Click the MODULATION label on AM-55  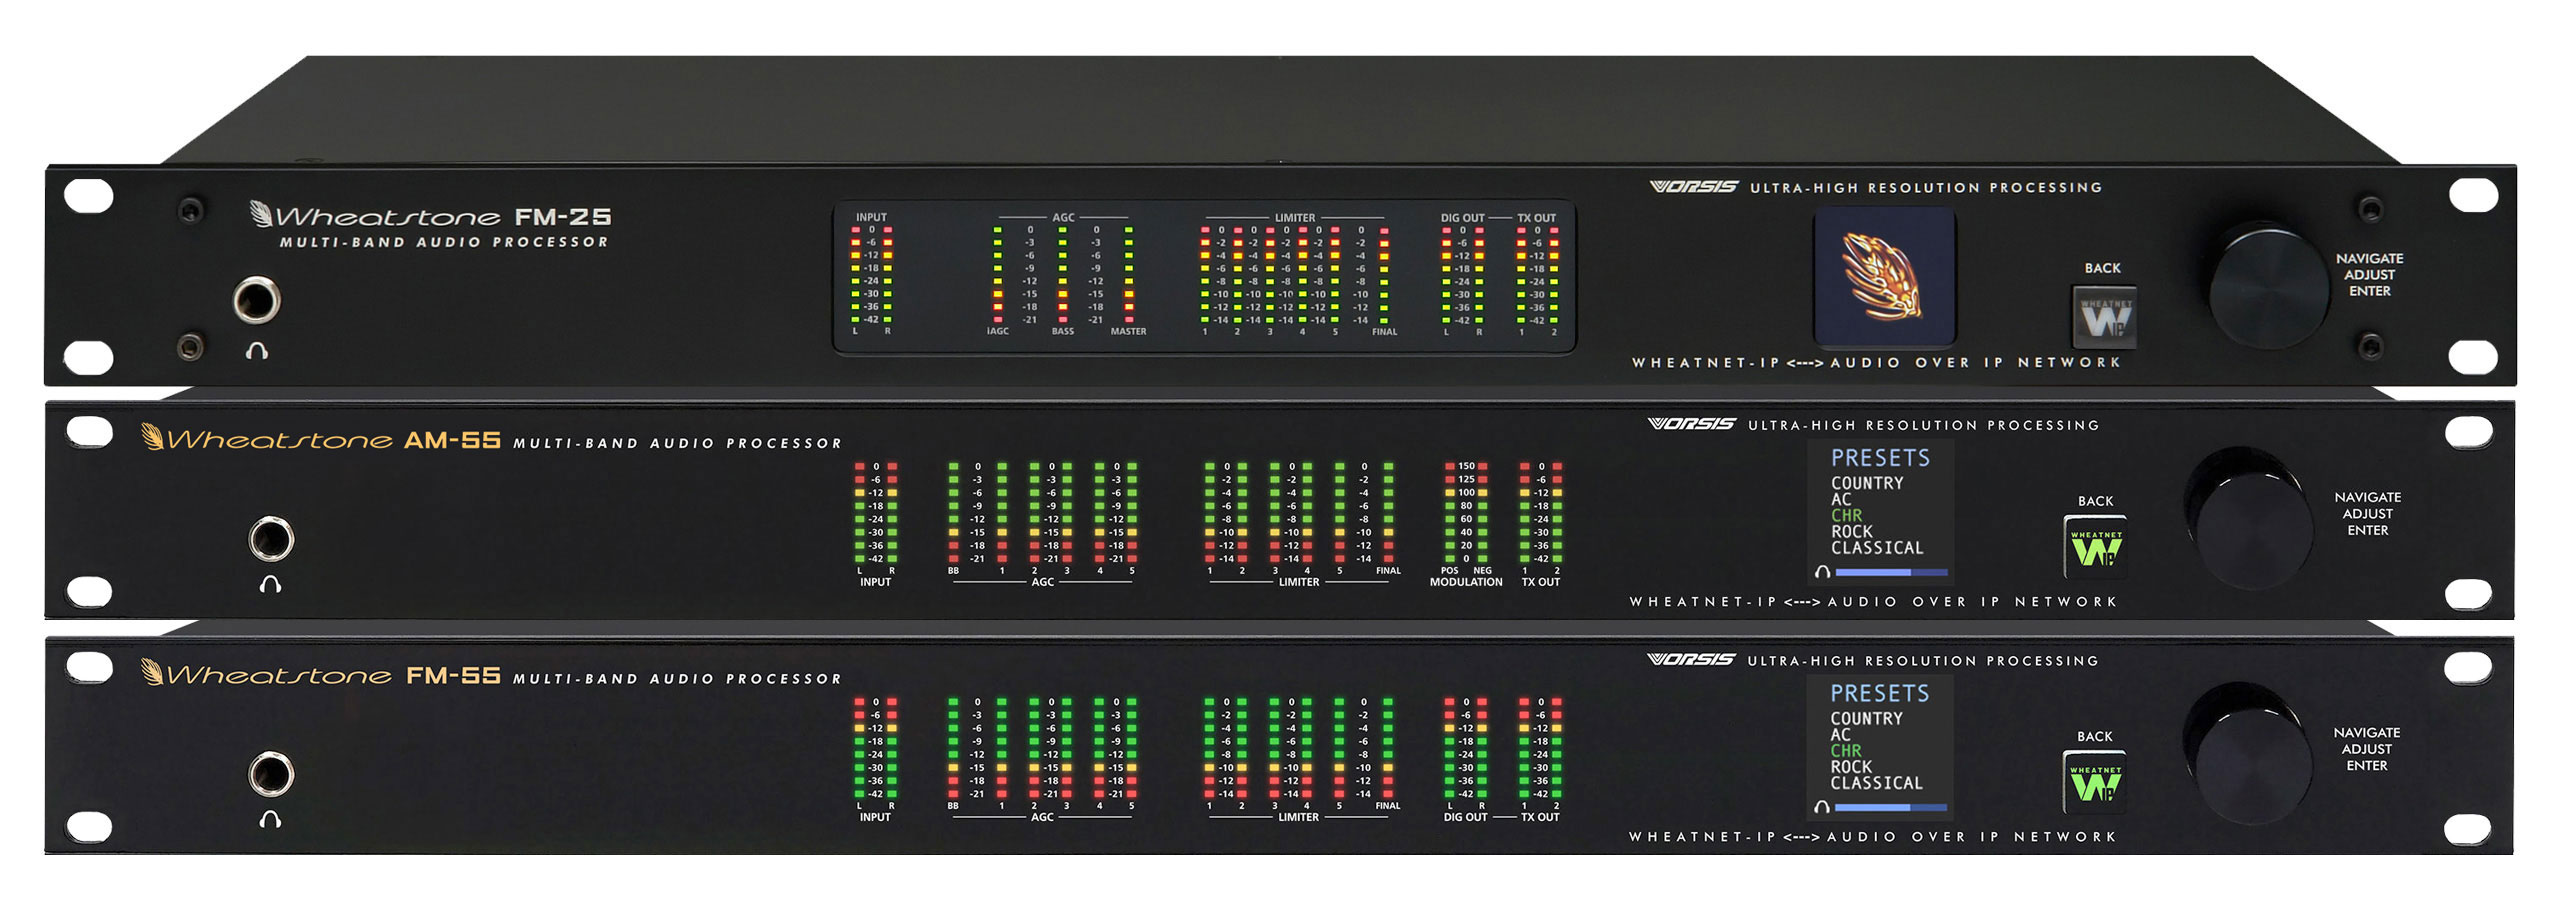coord(1466,582)
